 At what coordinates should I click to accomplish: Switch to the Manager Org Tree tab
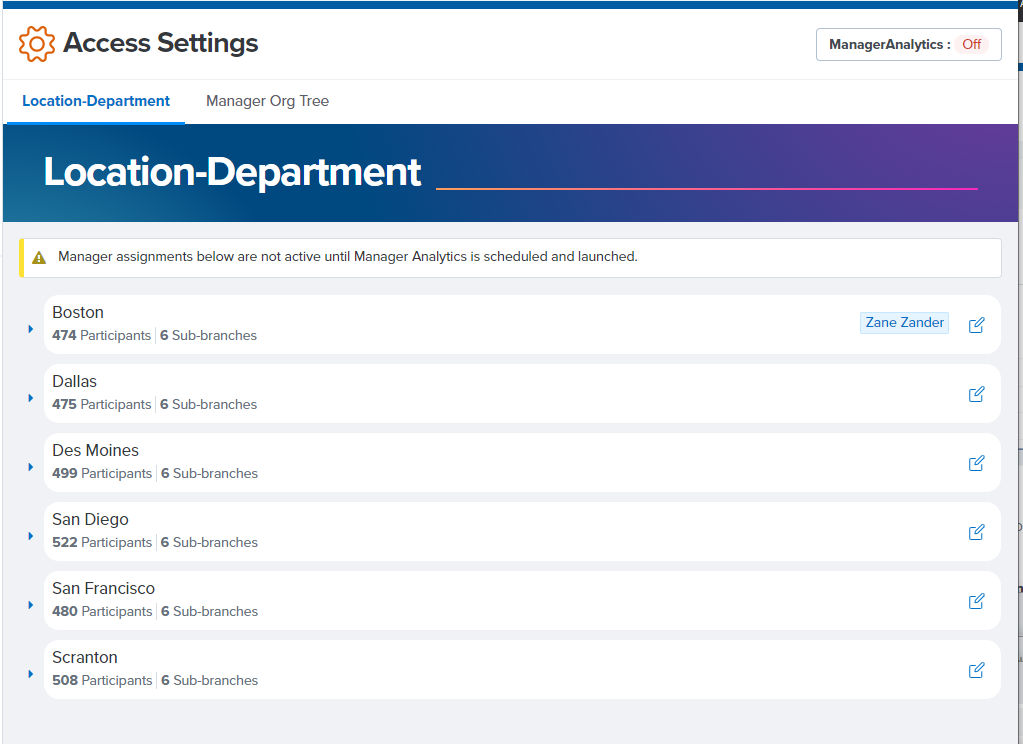(267, 101)
